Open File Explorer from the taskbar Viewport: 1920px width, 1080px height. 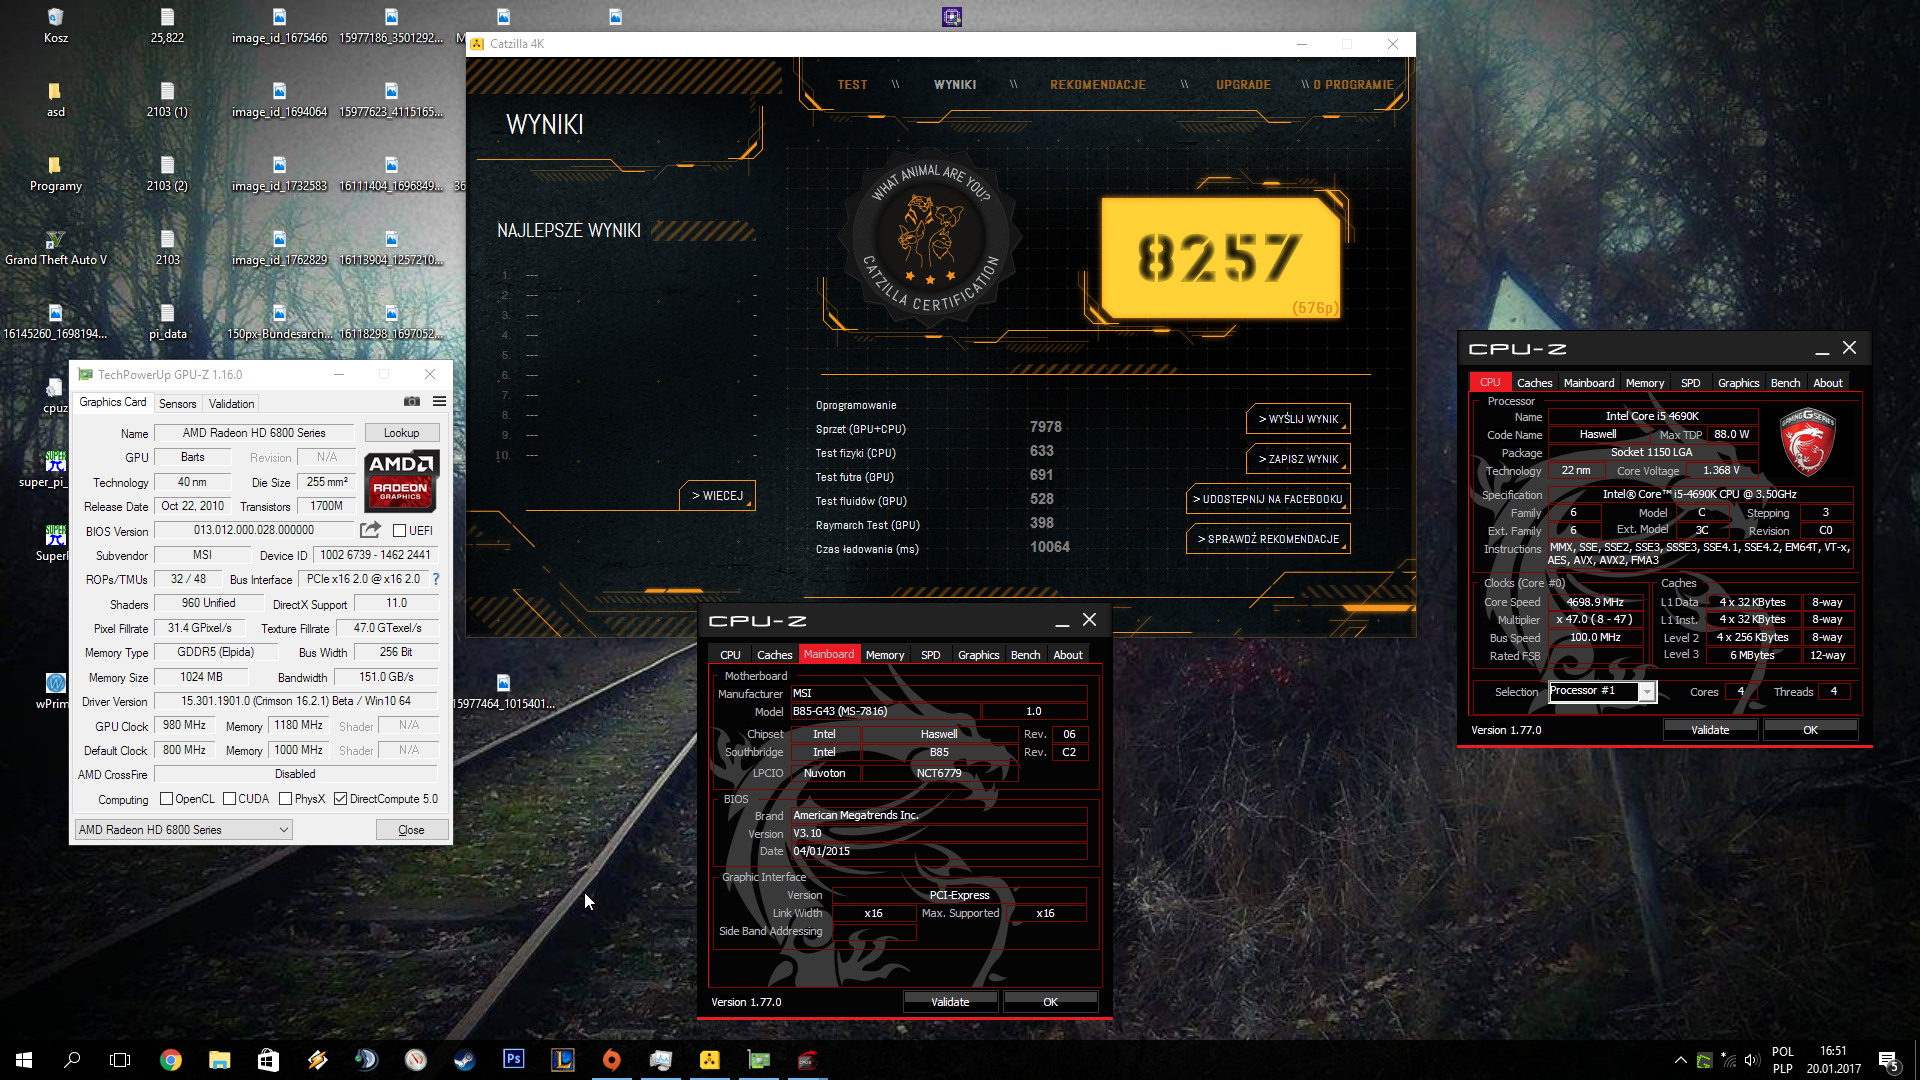[220, 1060]
